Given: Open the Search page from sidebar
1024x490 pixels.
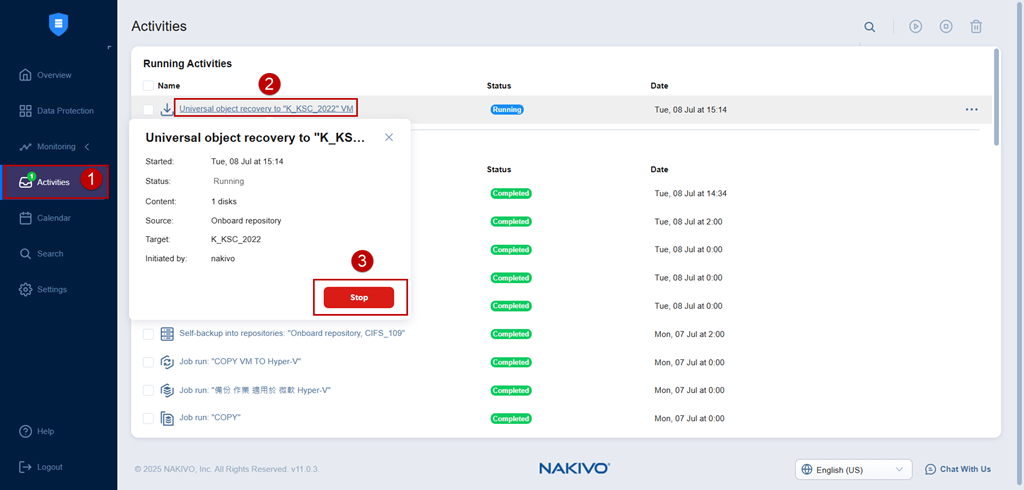Looking at the screenshot, I should 41,253.
